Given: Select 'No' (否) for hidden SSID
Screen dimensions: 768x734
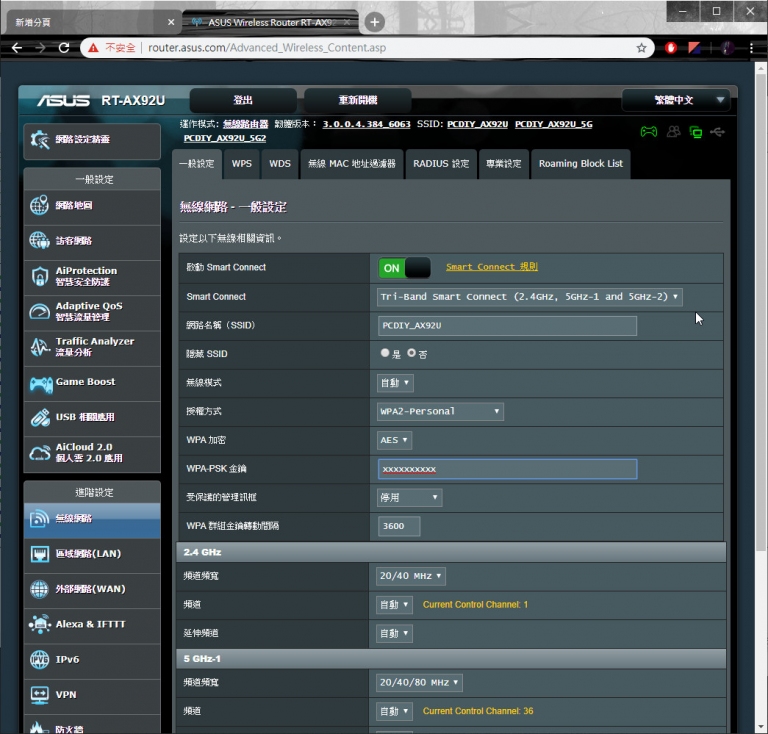Looking at the screenshot, I should (411, 353).
